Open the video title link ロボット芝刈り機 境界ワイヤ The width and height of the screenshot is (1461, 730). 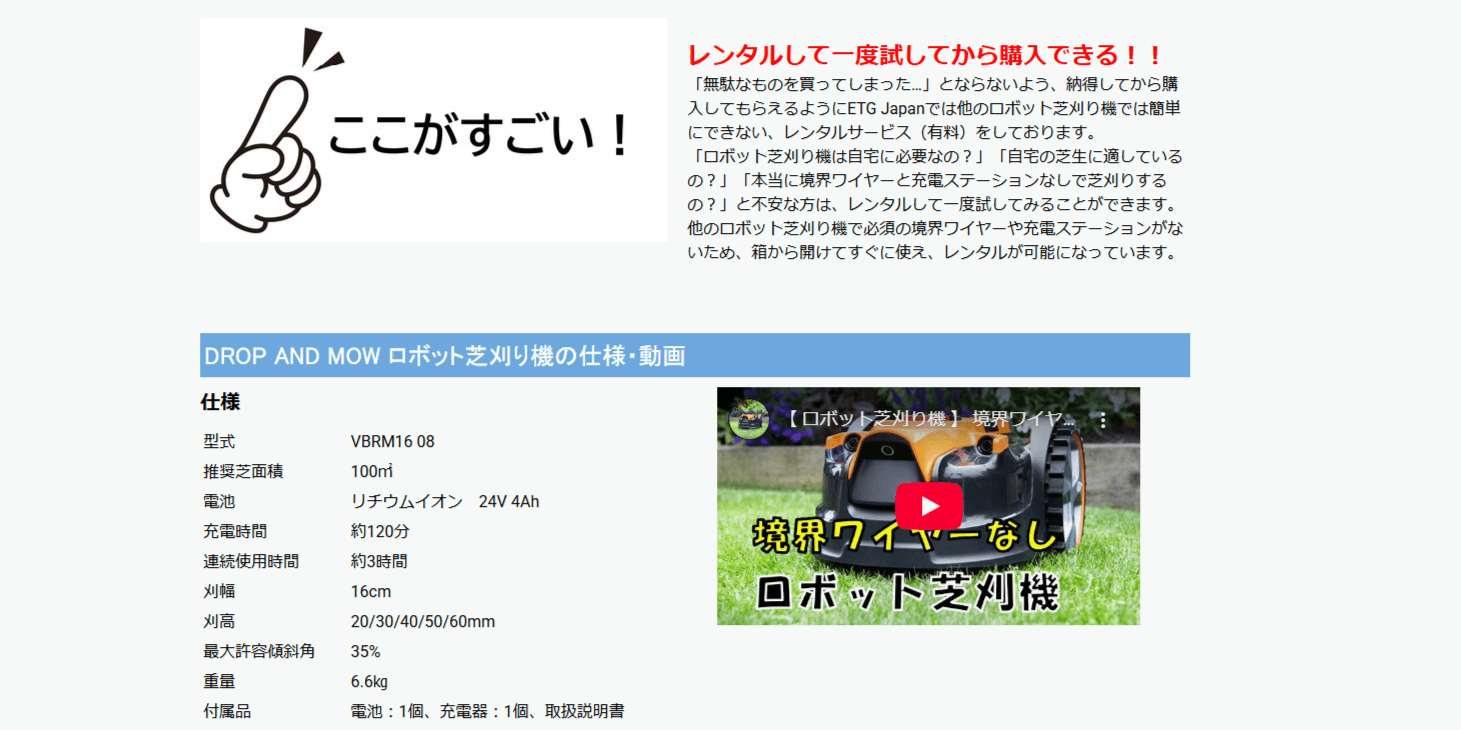tap(929, 420)
